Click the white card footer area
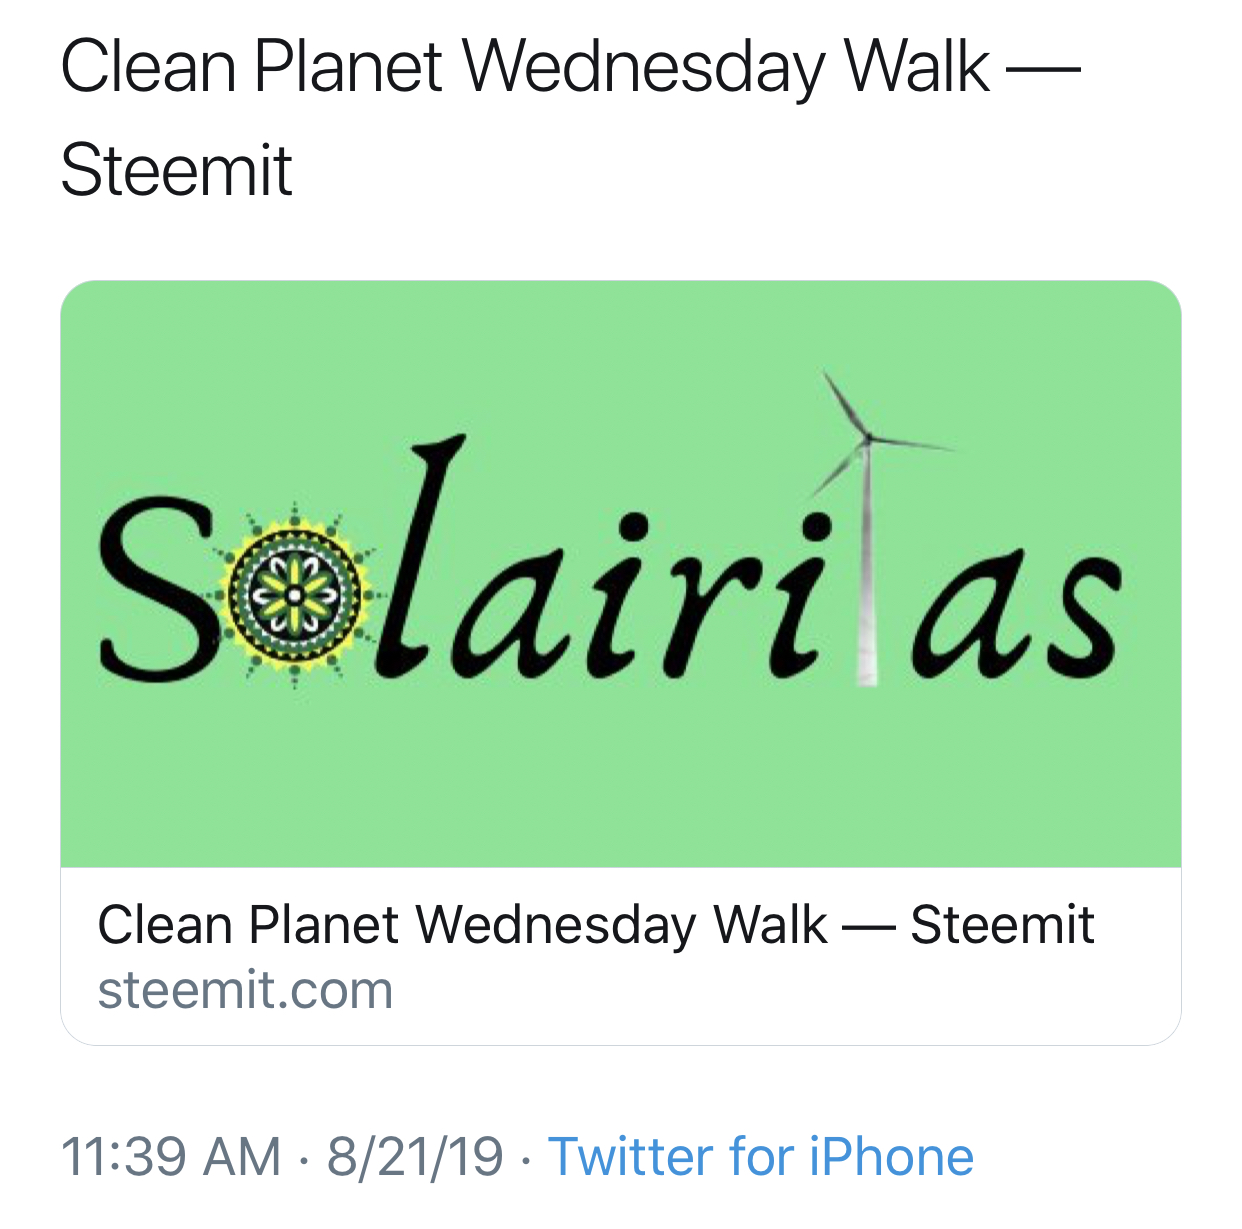1242x1229 pixels. click(621, 956)
